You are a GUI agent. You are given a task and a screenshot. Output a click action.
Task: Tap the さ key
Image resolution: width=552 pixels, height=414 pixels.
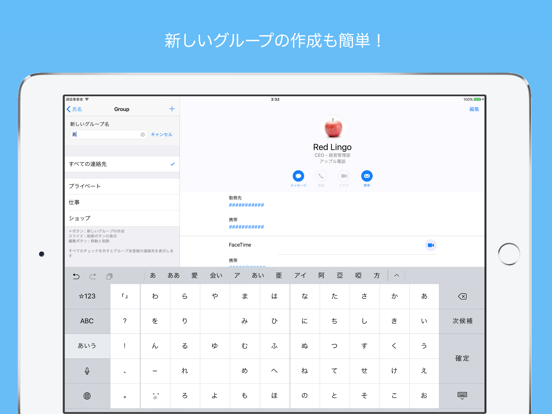coord(364,296)
